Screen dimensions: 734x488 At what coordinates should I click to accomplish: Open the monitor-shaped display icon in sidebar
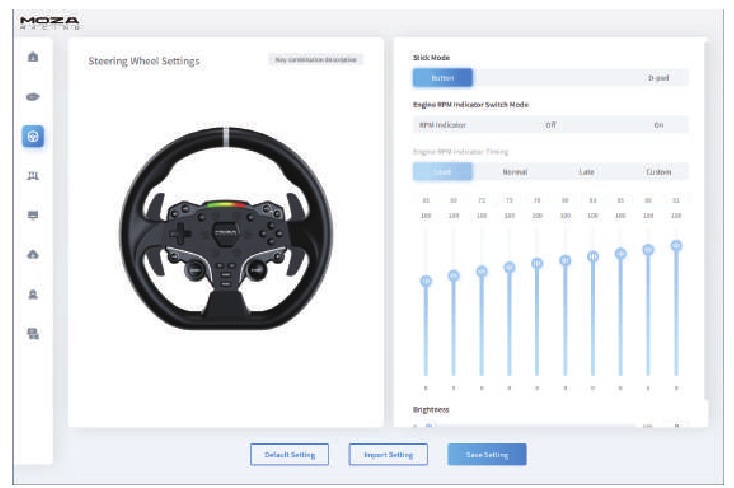(33, 215)
